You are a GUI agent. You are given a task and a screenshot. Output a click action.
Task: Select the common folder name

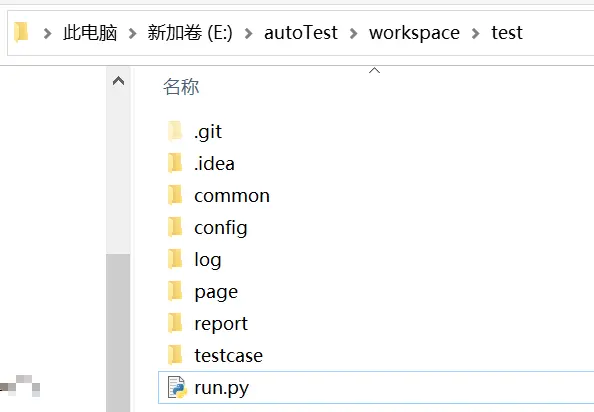[232, 196]
